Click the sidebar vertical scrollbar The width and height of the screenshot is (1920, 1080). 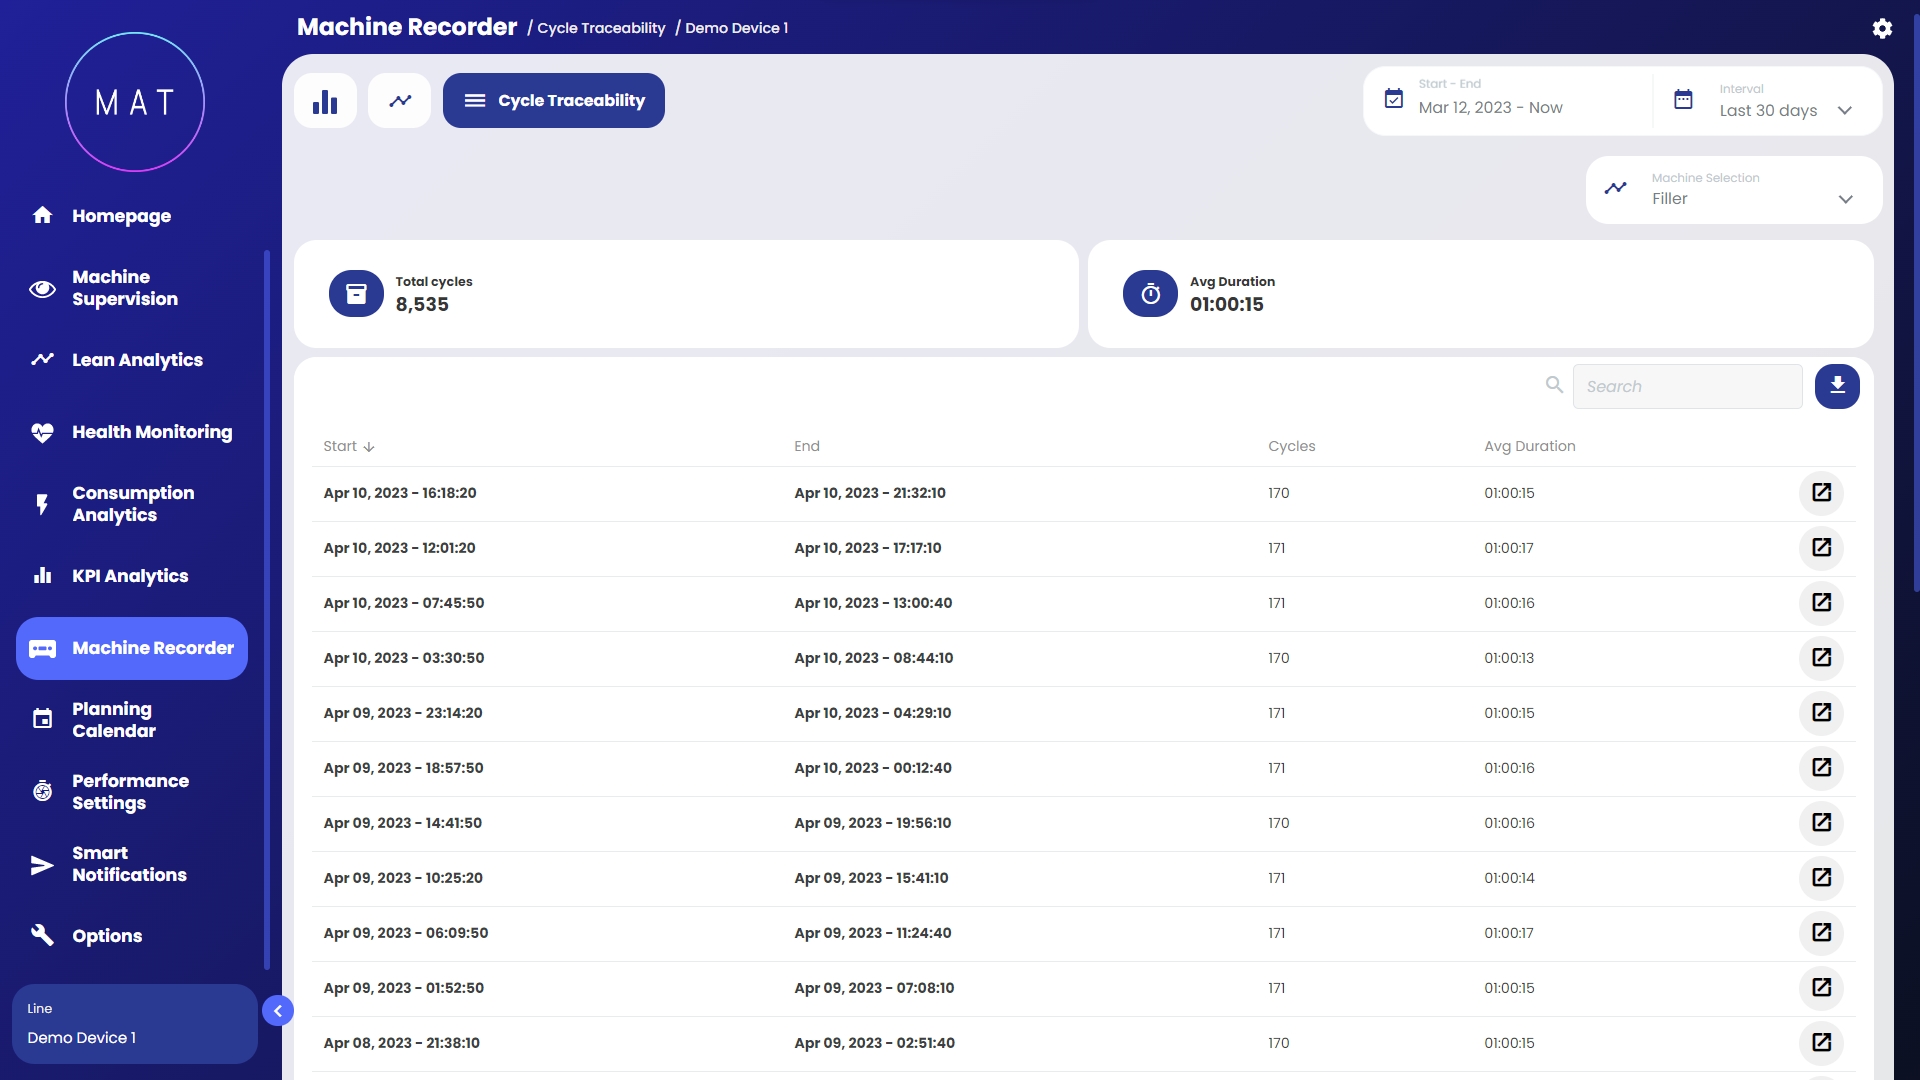tap(267, 610)
